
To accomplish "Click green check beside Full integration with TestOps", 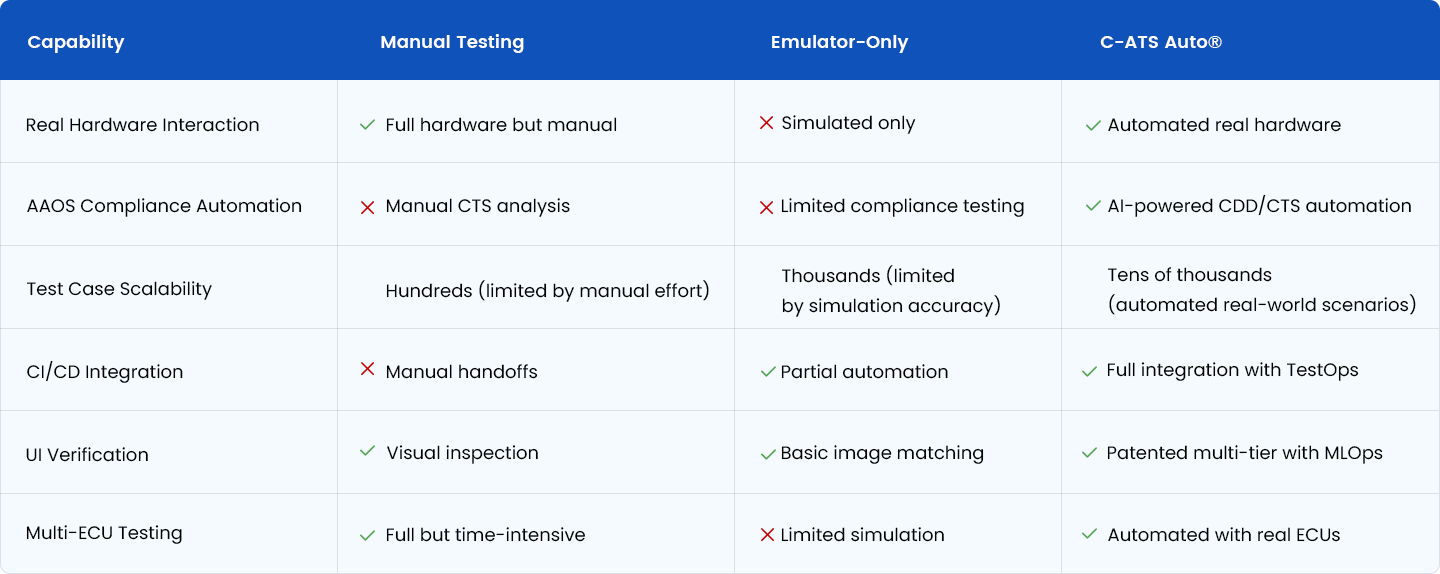I will (1090, 371).
